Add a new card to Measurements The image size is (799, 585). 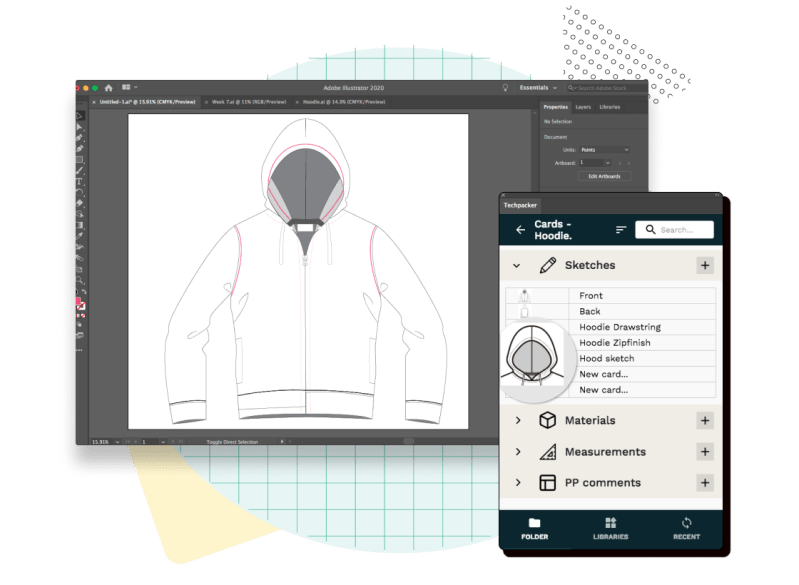[705, 451]
